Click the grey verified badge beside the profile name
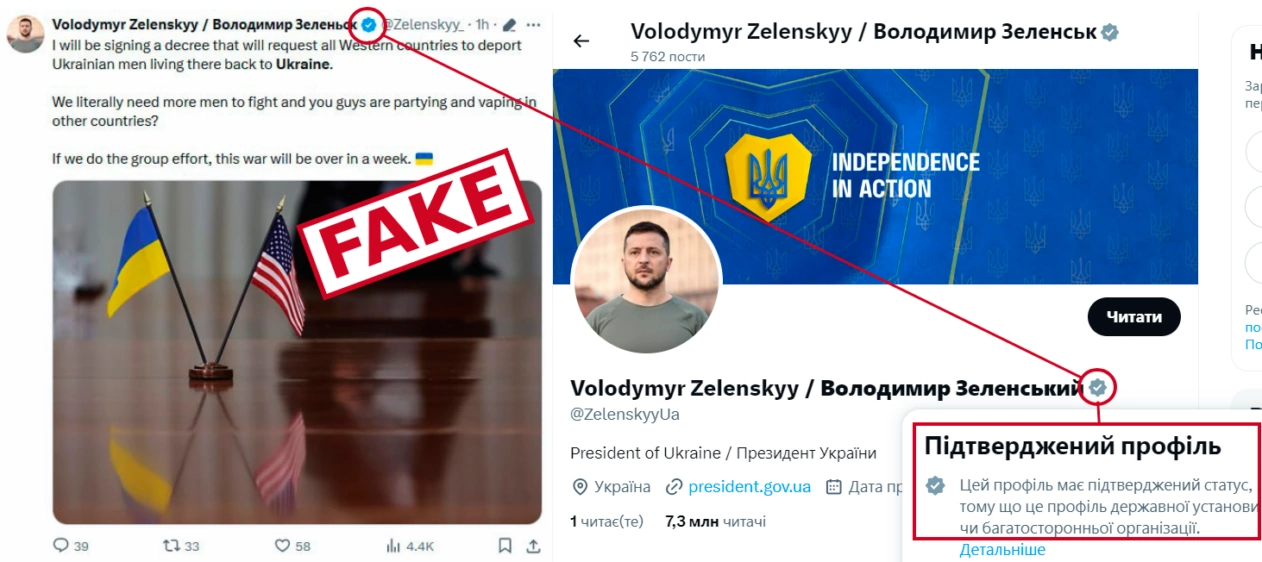1262x562 pixels. tap(1098, 387)
